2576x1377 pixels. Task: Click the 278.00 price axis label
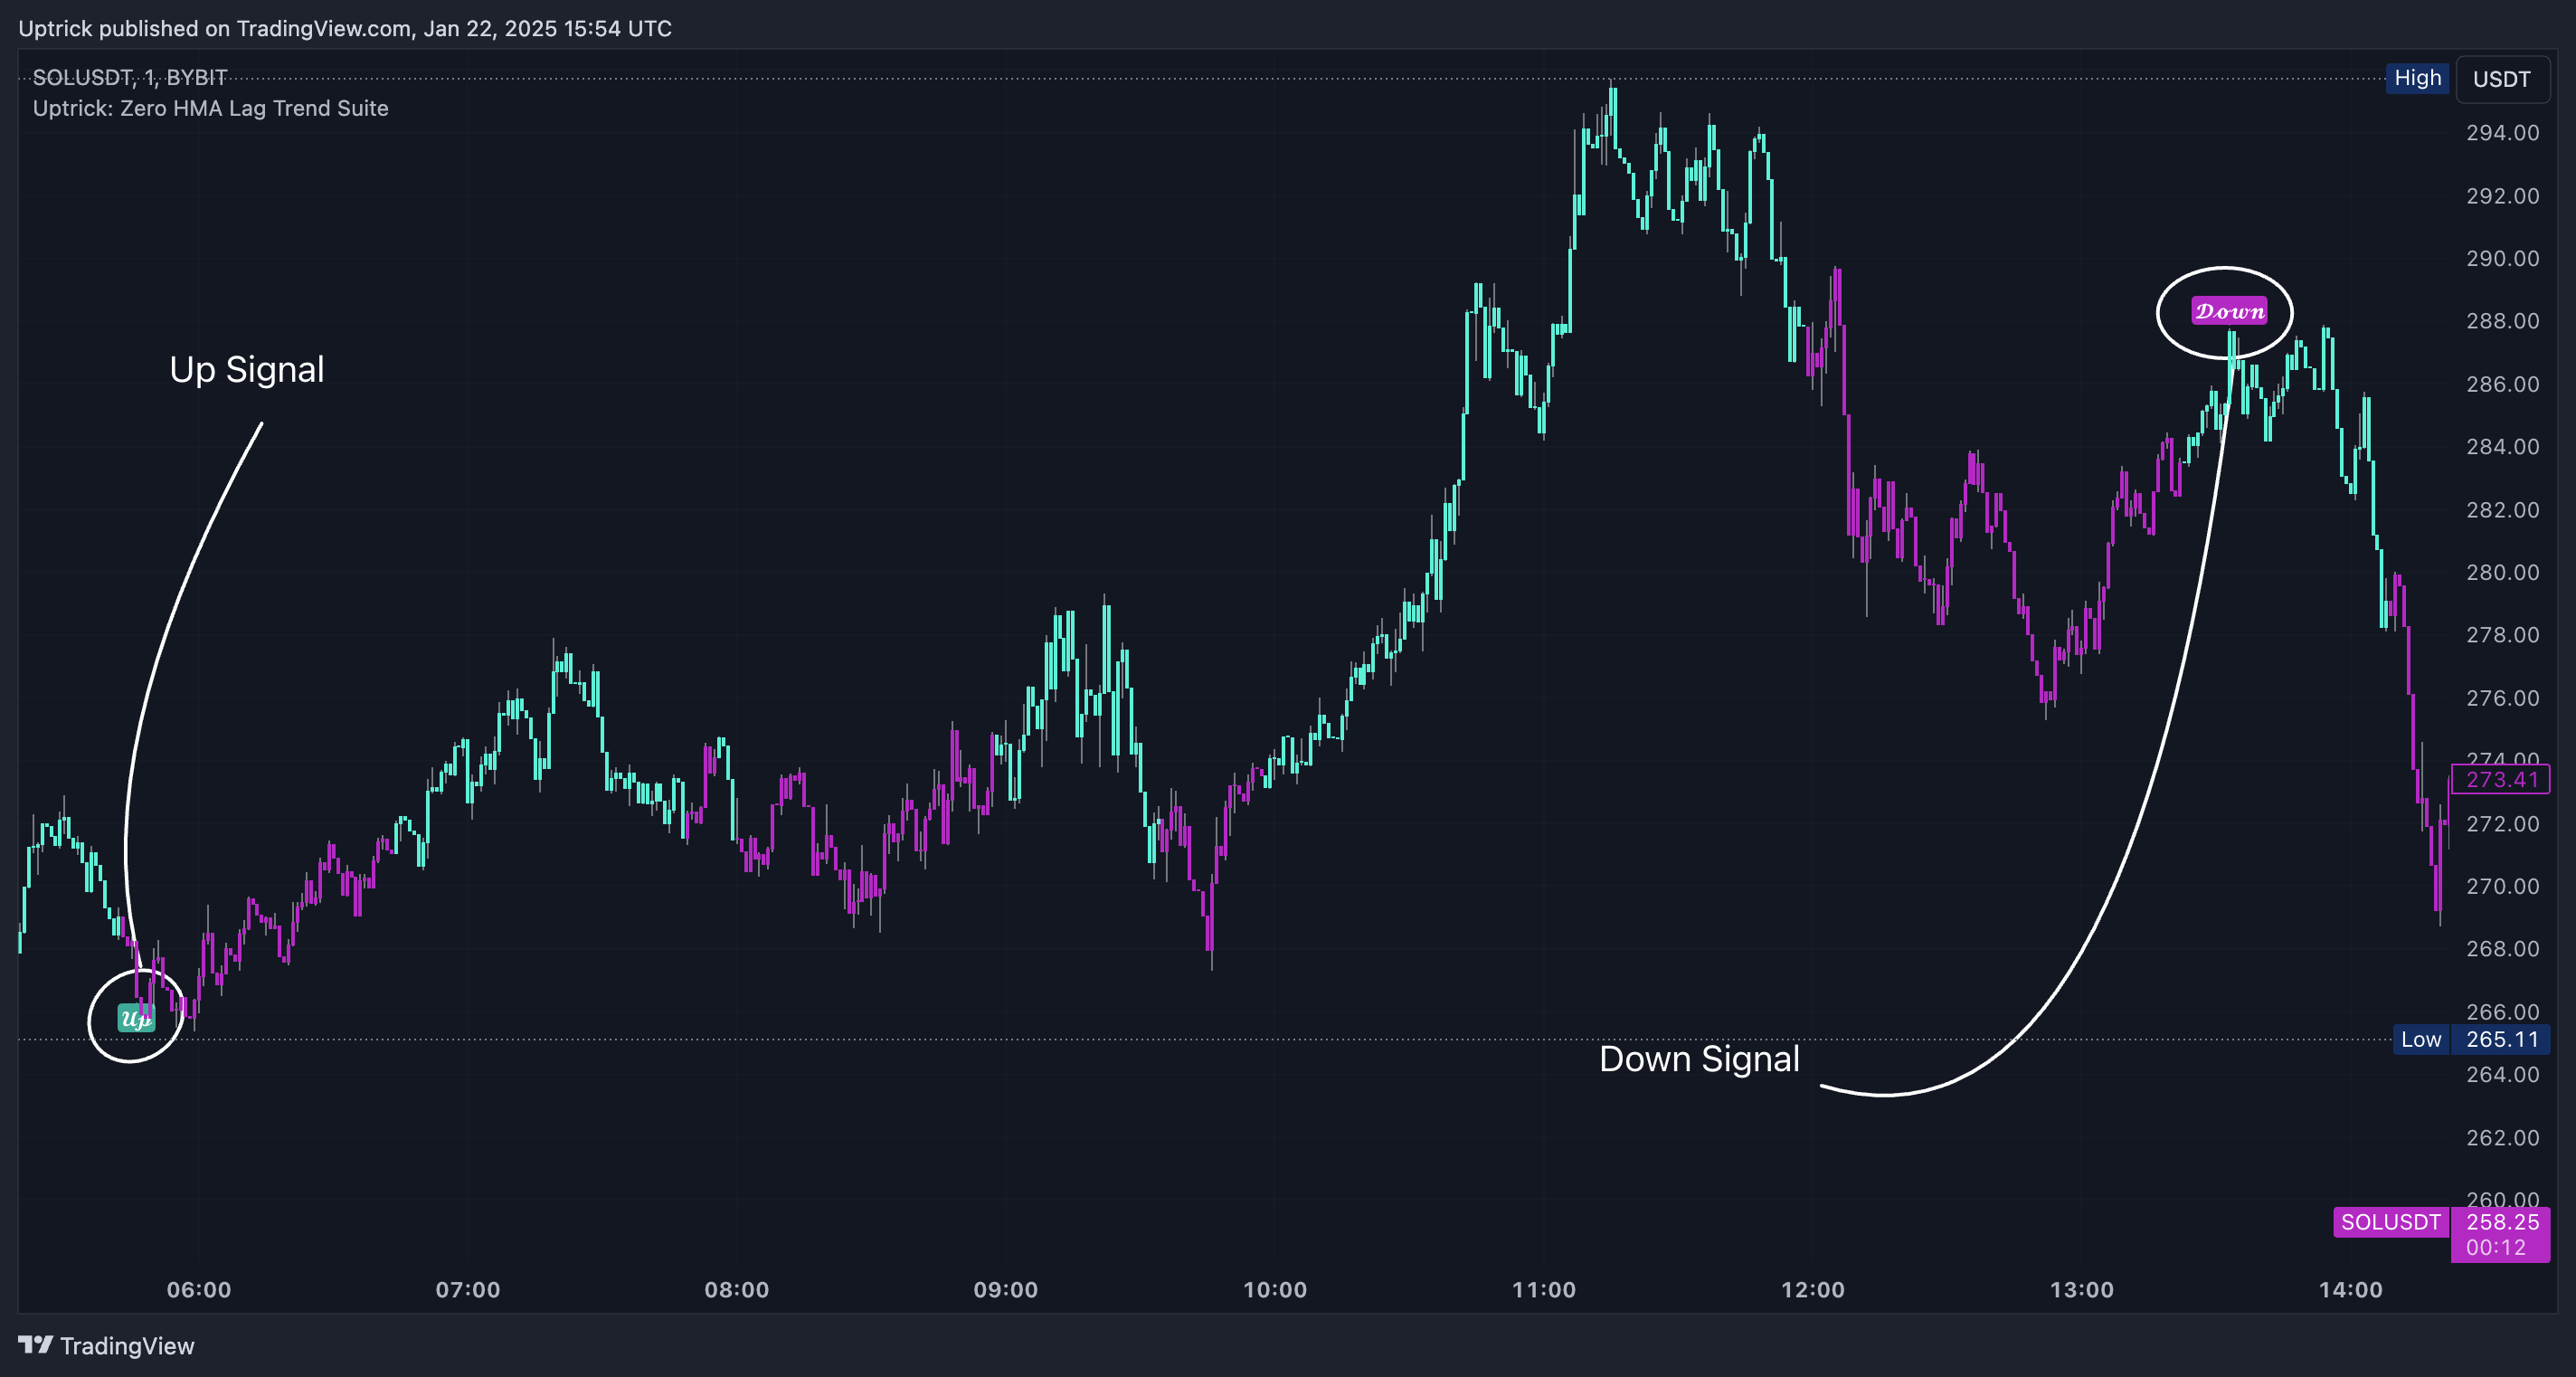point(2502,635)
